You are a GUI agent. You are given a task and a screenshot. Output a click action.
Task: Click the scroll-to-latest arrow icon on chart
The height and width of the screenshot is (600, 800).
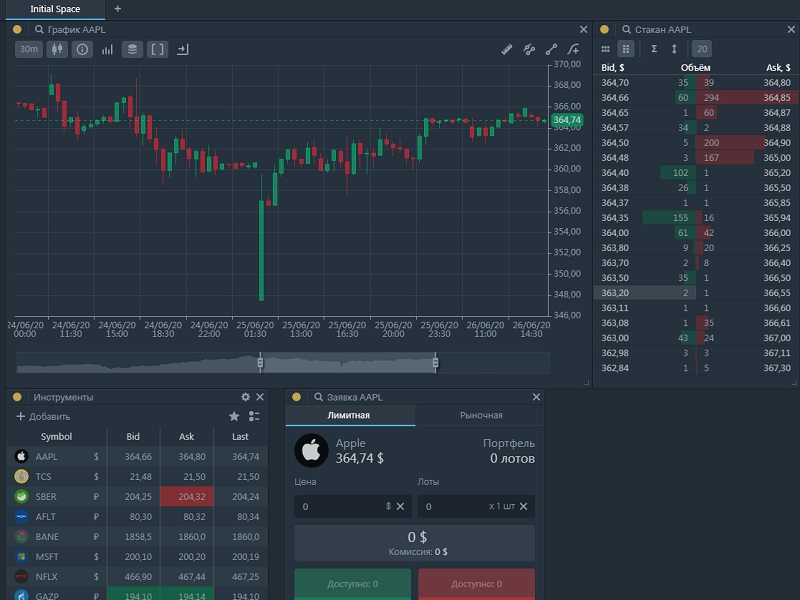click(x=182, y=49)
